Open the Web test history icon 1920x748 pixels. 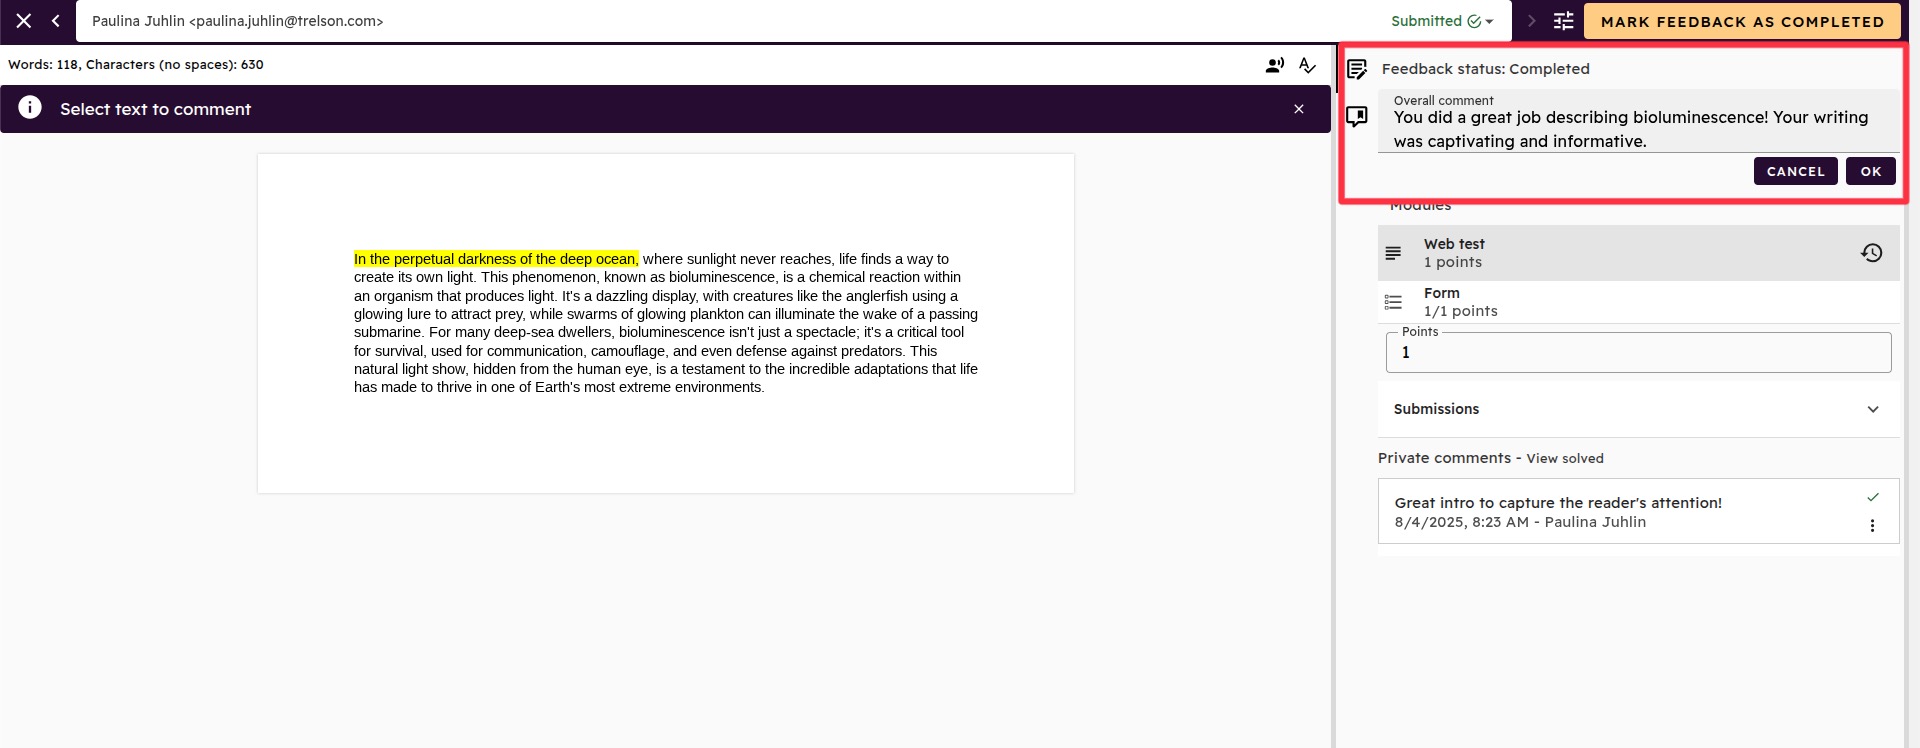click(1872, 253)
